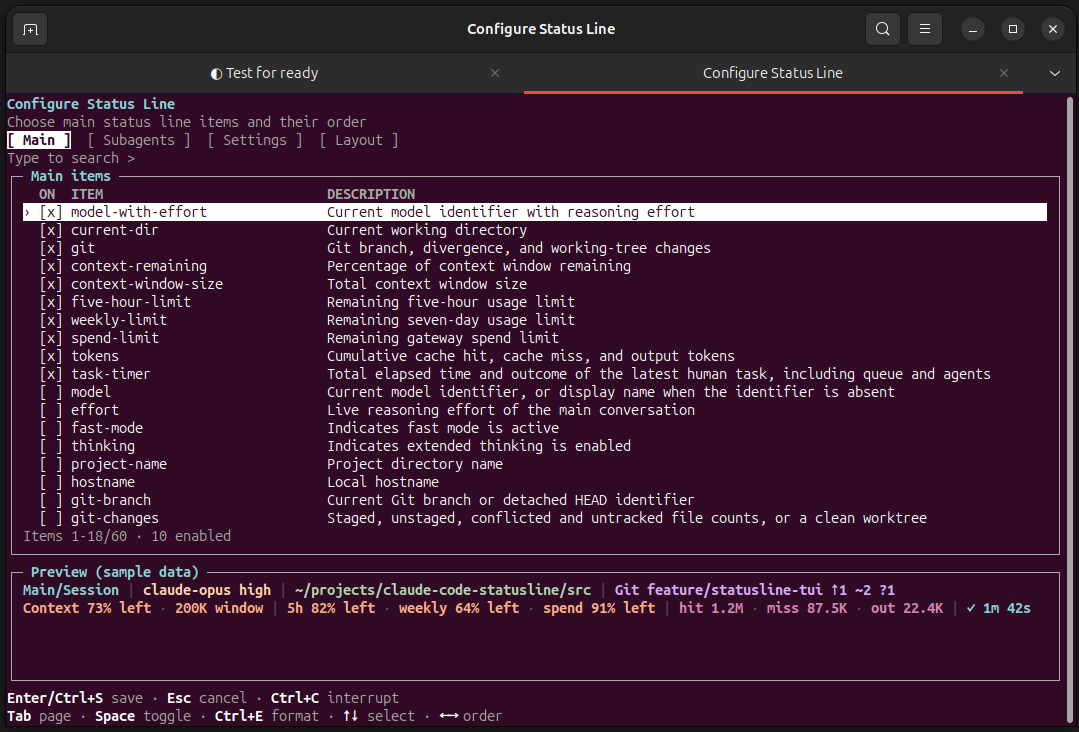
Task: Click 'Remaining gateway spend limit' description
Action: point(442,338)
